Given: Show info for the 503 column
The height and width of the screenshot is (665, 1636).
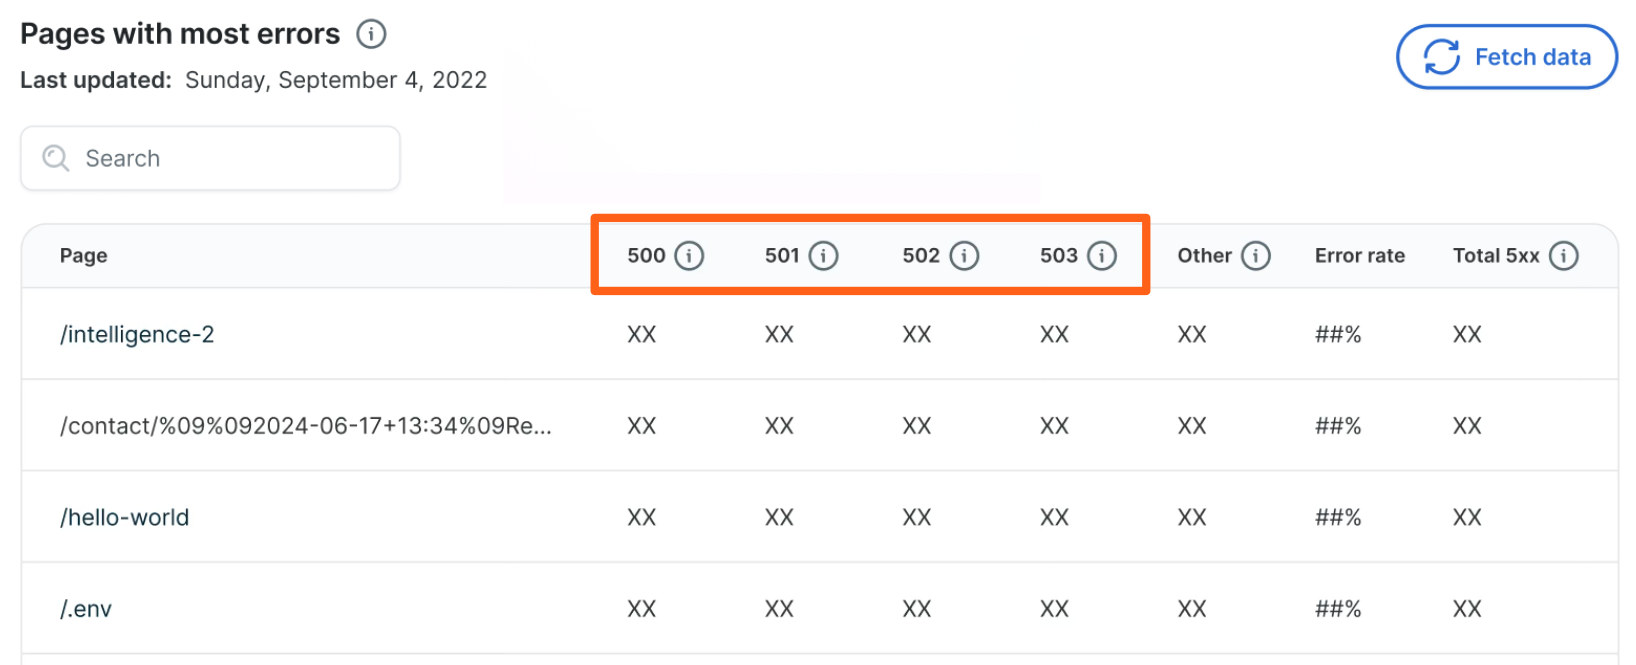Looking at the screenshot, I should point(1101,256).
